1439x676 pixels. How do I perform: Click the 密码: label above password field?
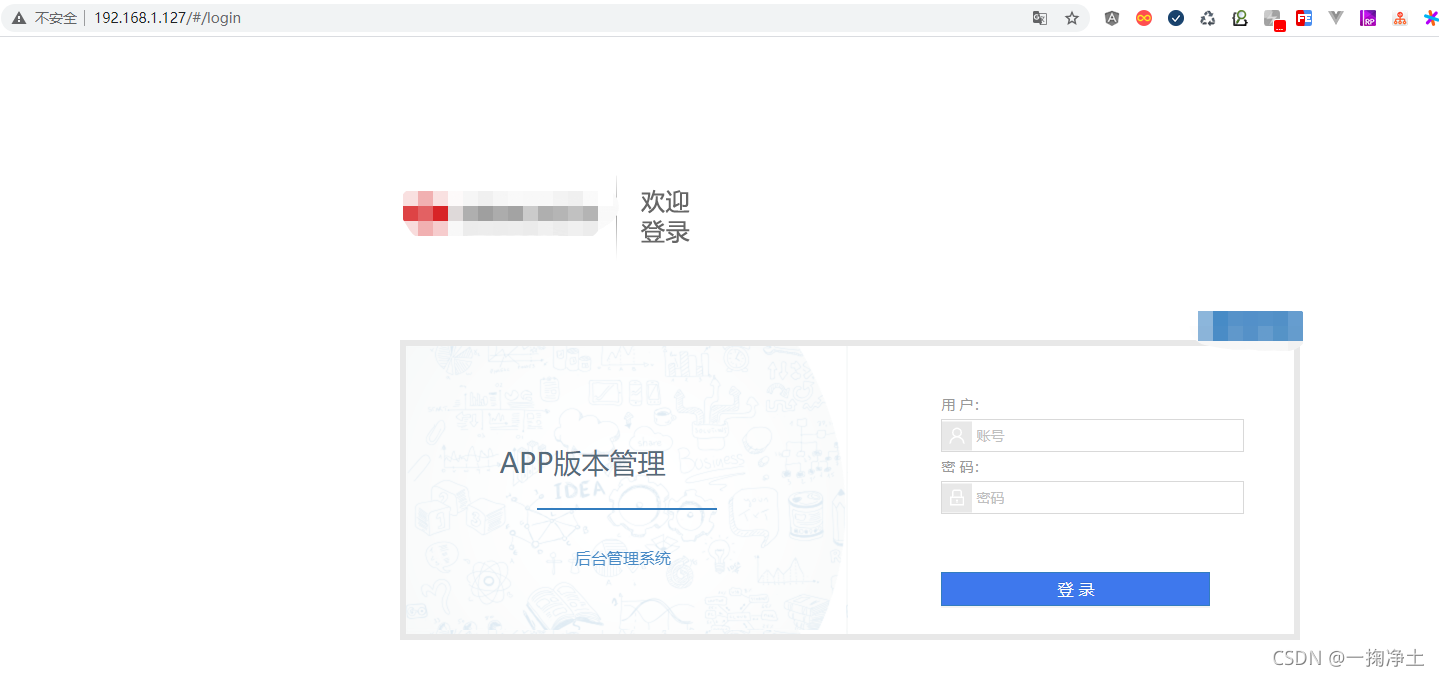click(960, 467)
